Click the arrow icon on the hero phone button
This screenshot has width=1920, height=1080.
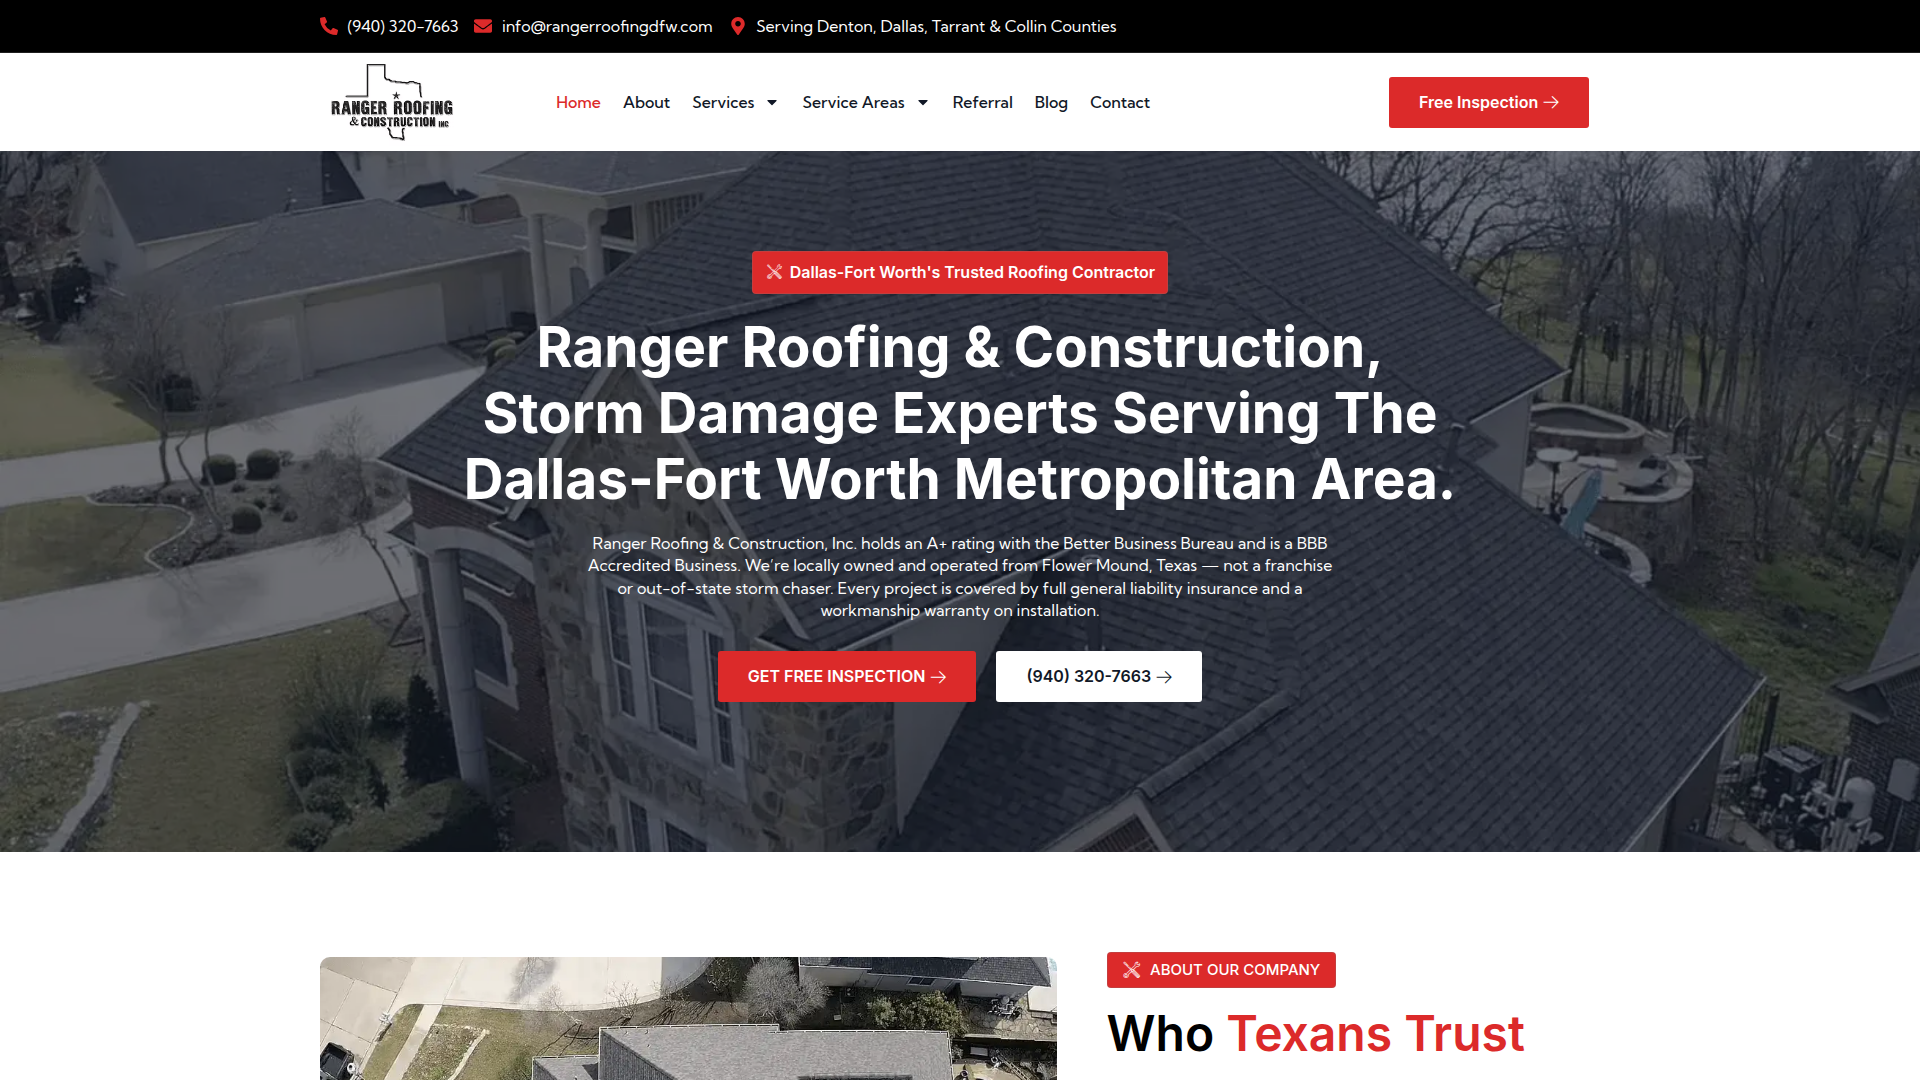click(x=1164, y=677)
